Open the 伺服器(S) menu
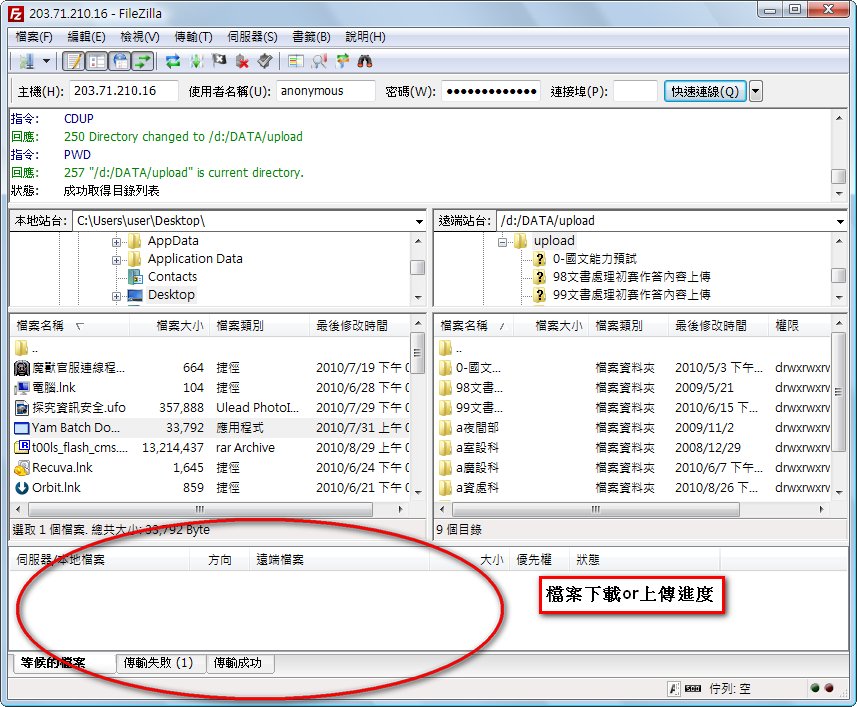 click(253, 37)
